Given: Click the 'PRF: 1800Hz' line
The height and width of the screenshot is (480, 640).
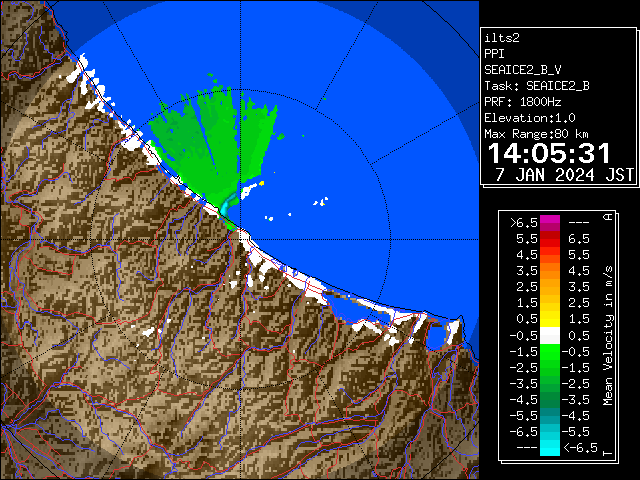Looking at the screenshot, I should pos(522,102).
